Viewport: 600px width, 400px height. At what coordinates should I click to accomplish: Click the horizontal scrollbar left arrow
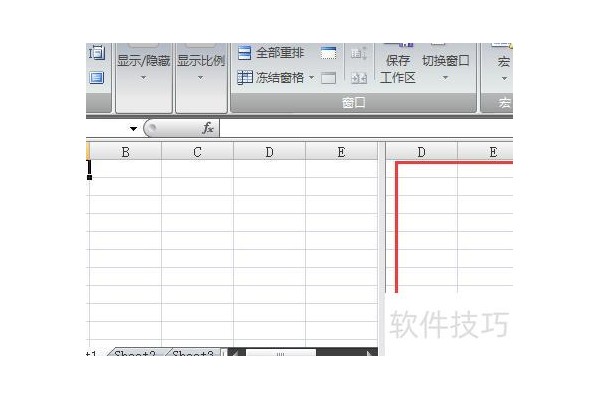coord(234,353)
